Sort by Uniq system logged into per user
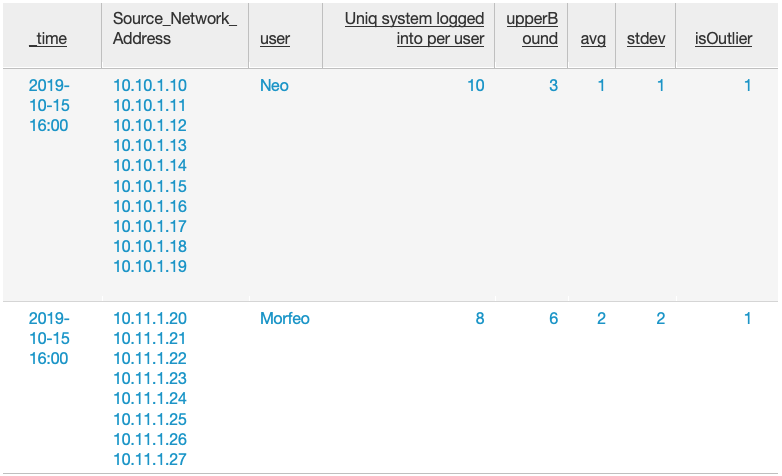Image resolution: width=782 pixels, height=476 pixels. (414, 28)
